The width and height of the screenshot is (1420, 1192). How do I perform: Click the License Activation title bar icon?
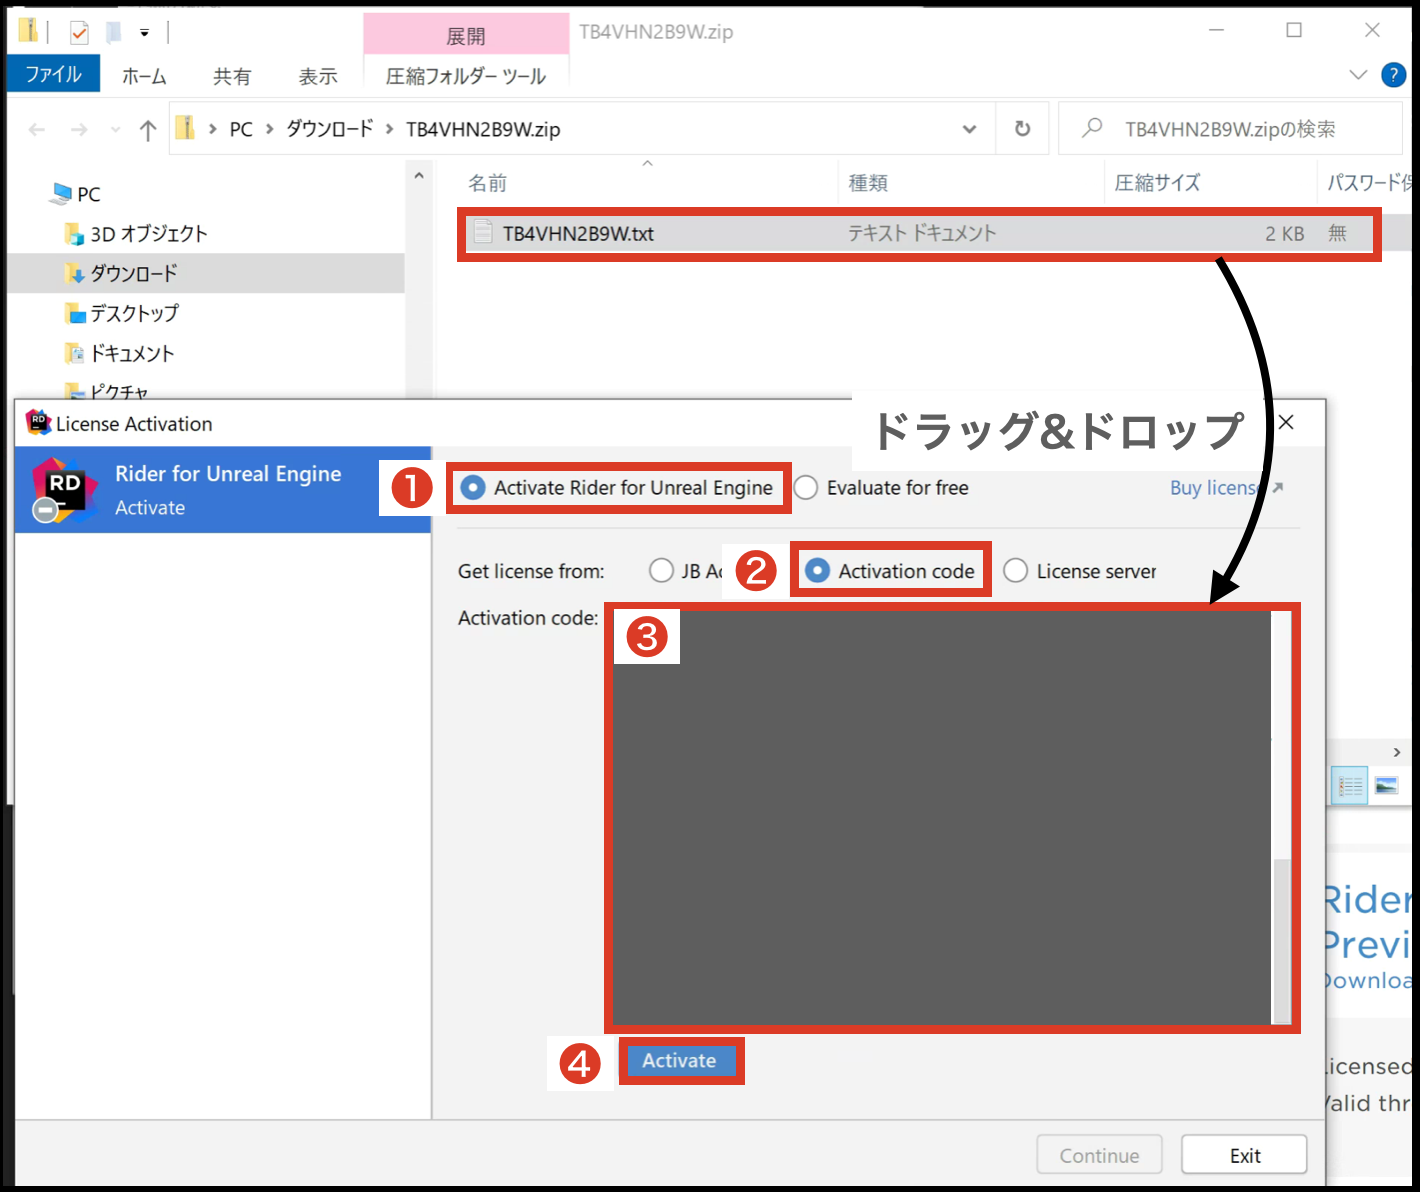coord(38,423)
